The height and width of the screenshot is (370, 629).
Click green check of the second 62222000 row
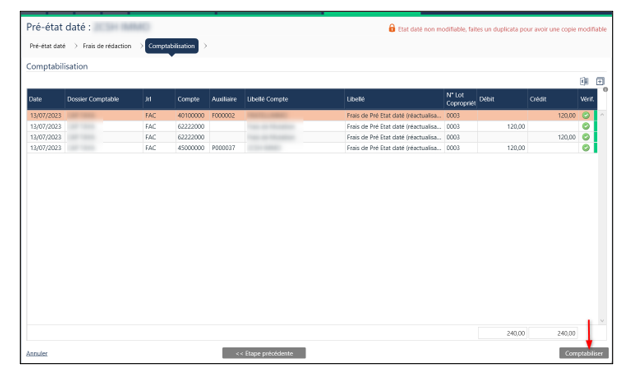586,137
